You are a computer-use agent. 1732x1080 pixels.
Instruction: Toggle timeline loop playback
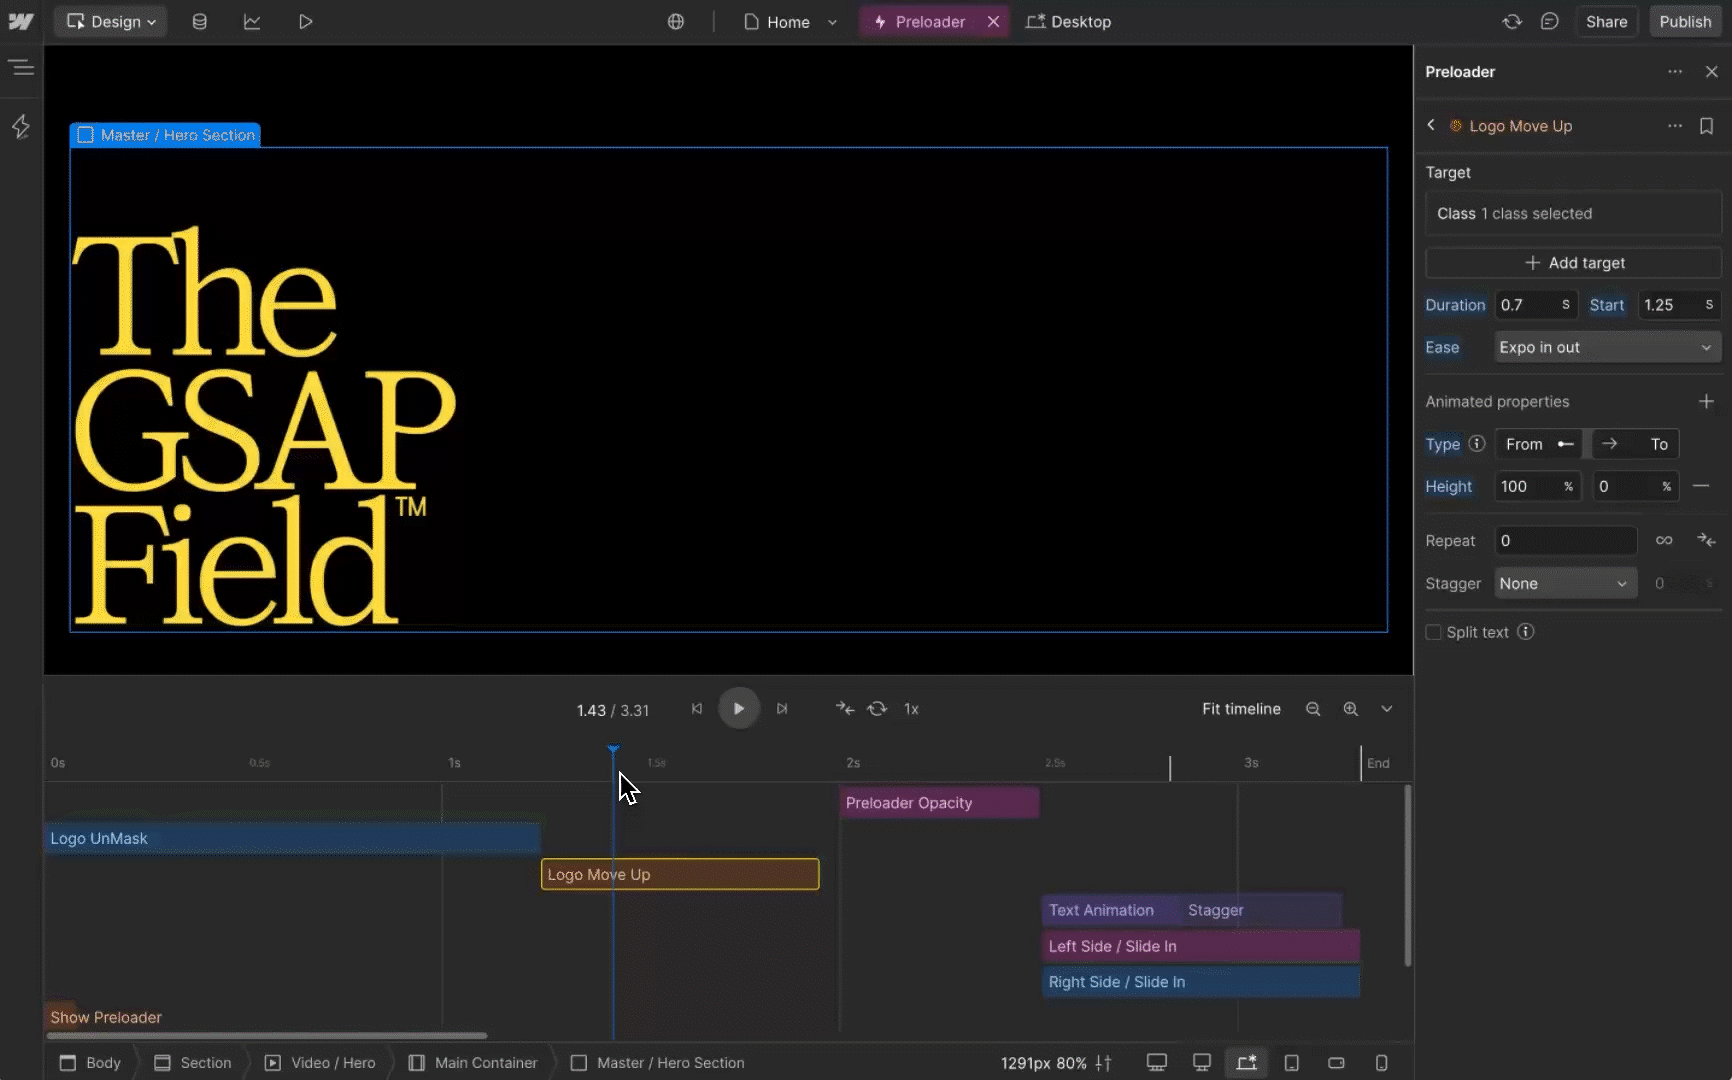(x=877, y=708)
